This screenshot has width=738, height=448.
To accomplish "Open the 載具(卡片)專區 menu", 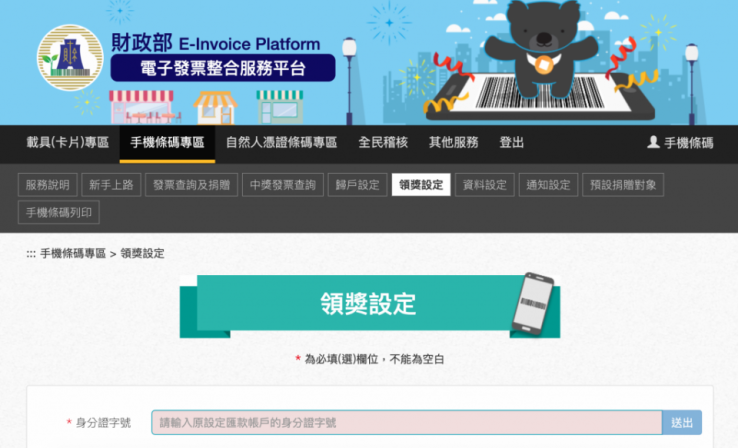I will 67,143.
